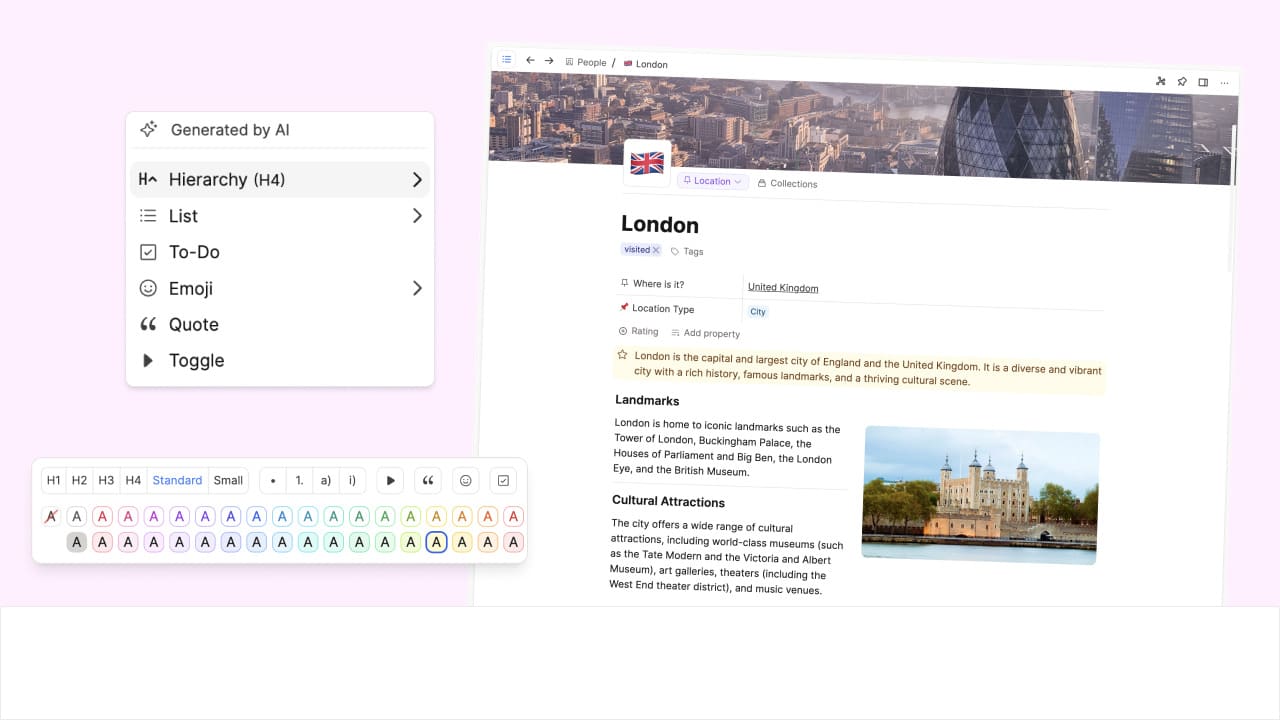Click the forward navigation arrow

tap(549, 60)
